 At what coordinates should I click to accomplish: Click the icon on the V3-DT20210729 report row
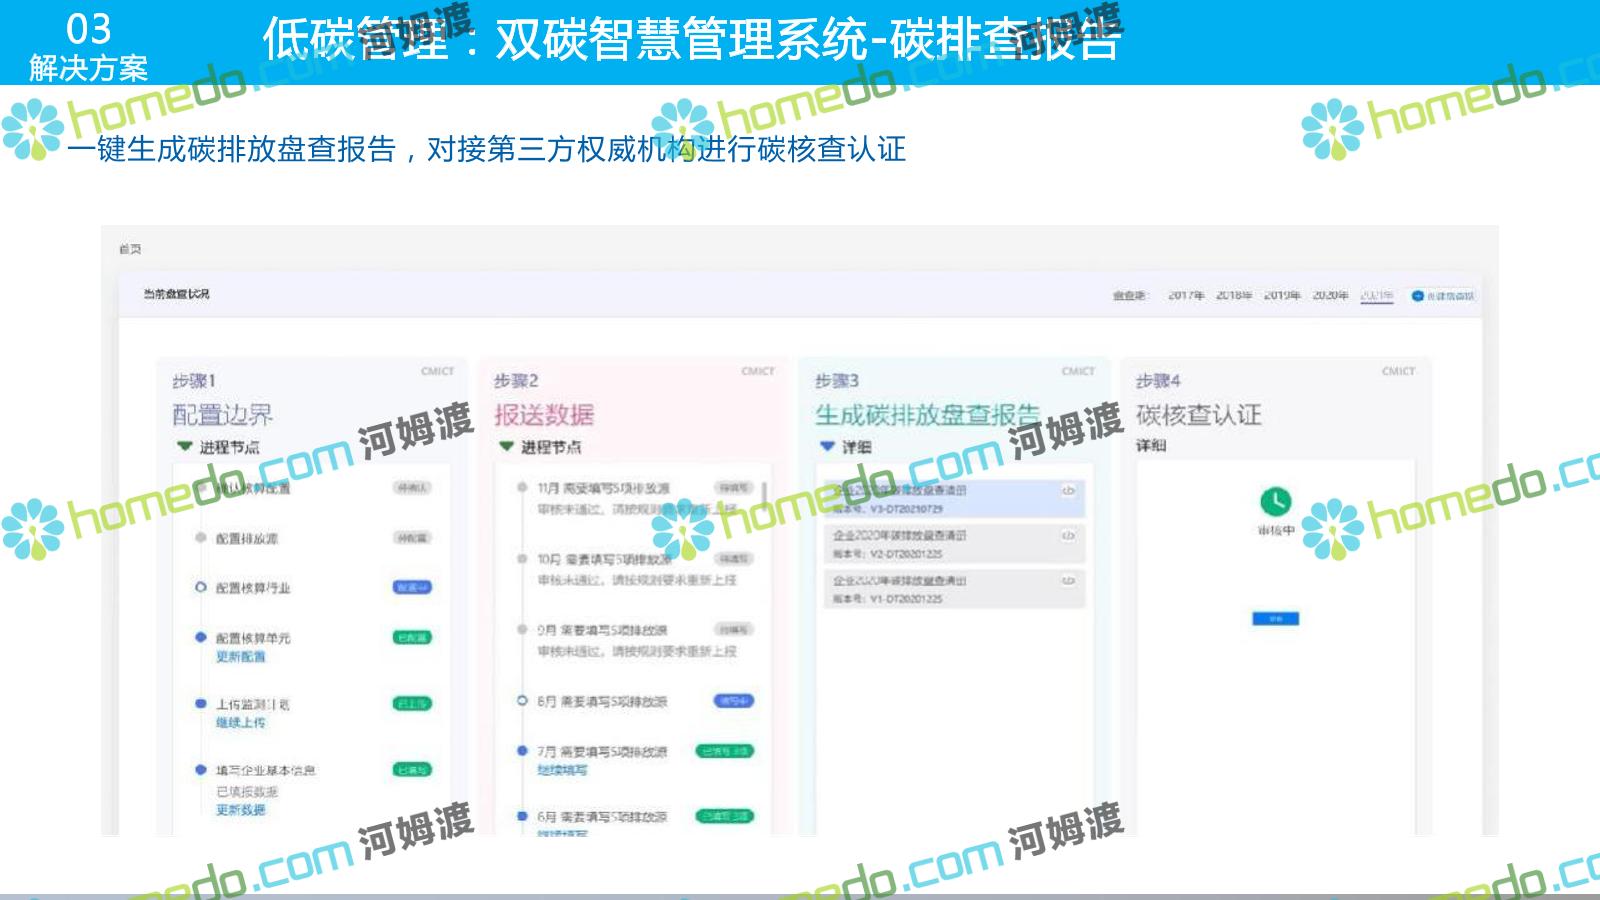point(1068,490)
